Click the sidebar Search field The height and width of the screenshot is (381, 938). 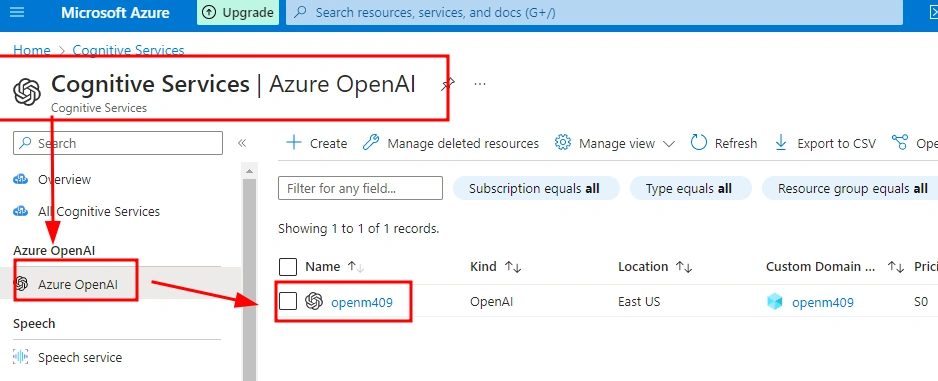118,144
